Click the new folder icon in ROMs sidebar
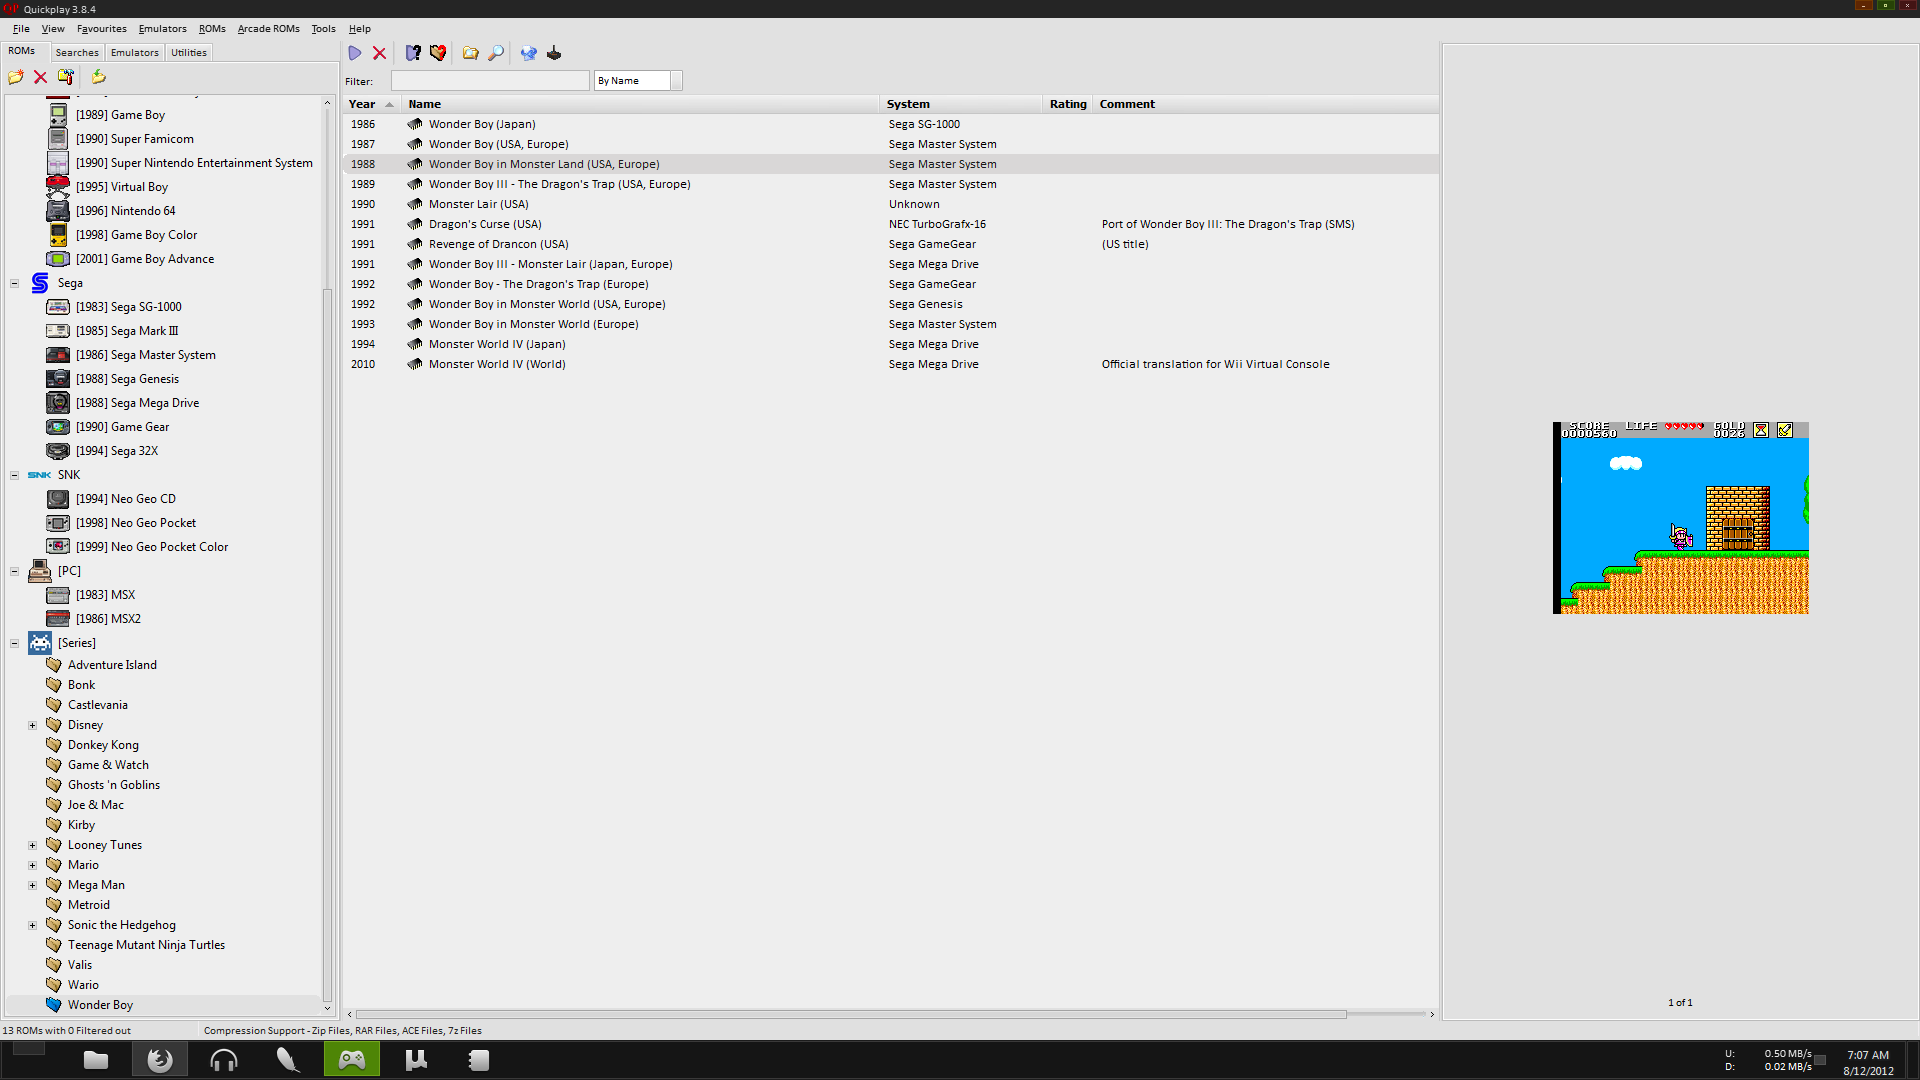Image resolution: width=1920 pixels, height=1080 pixels. pos(16,77)
